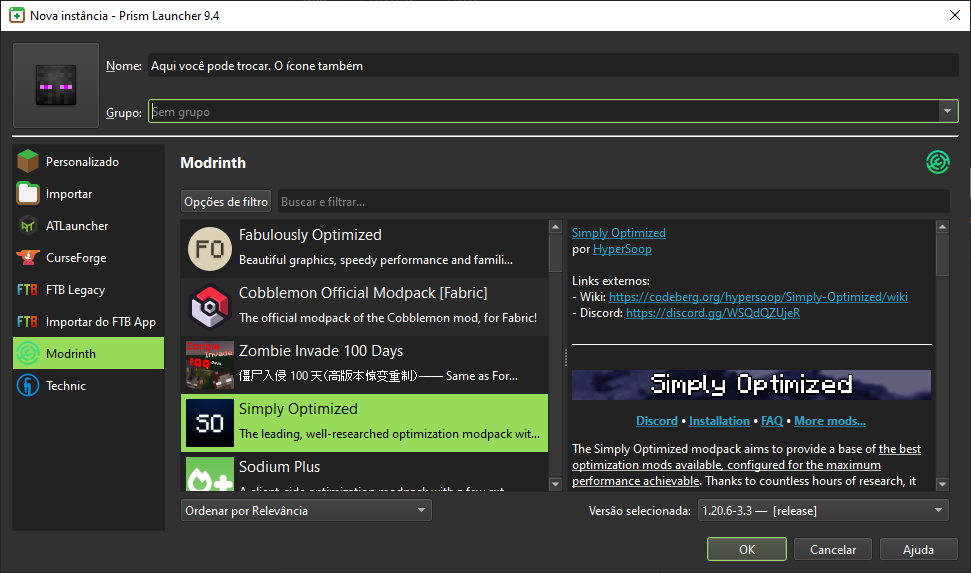Click the Buscar e filtrar search field
The image size is (971, 573).
tap(614, 201)
